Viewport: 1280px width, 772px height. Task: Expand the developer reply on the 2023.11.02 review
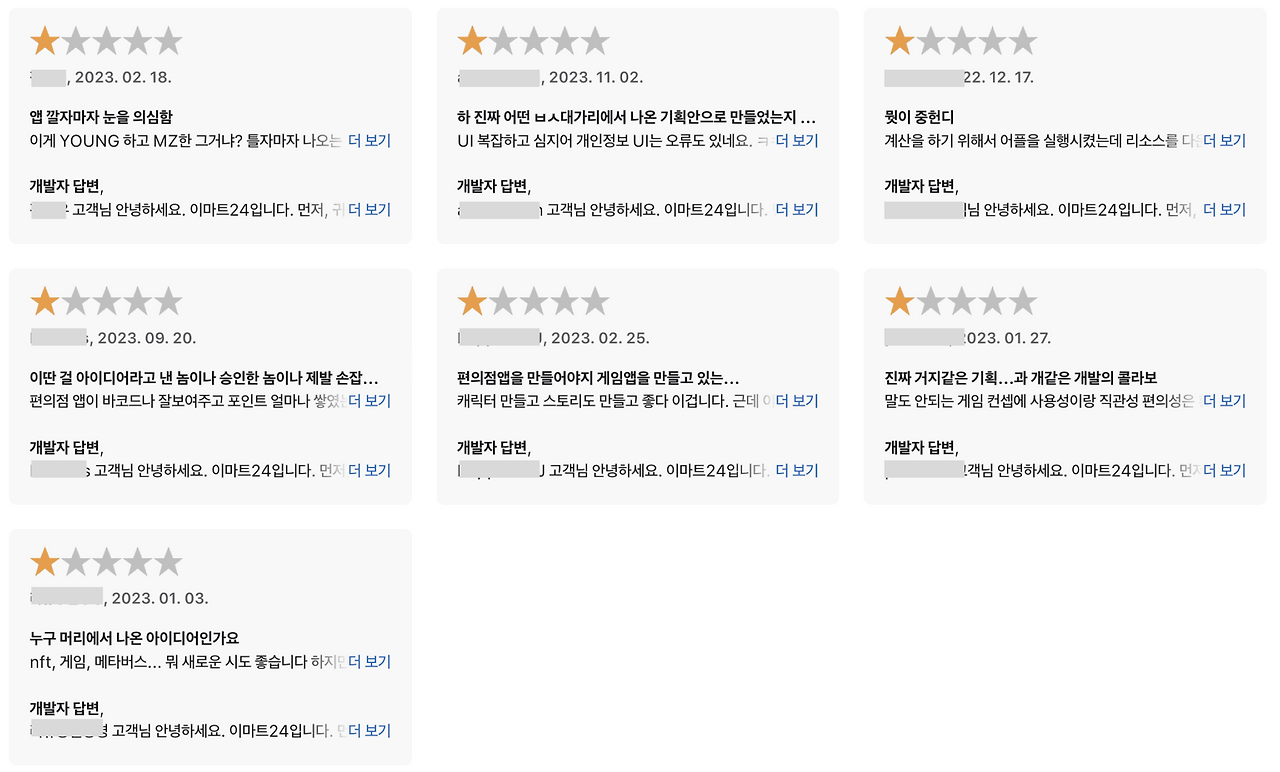pos(796,209)
